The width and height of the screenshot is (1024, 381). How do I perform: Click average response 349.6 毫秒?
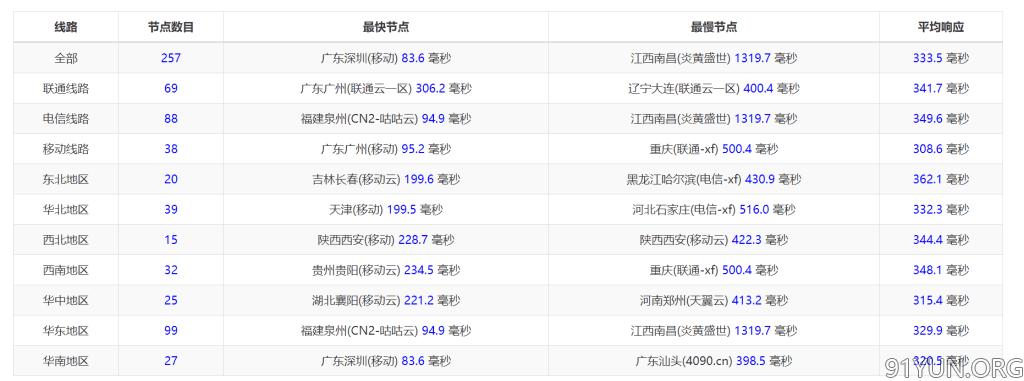[x=941, y=119]
